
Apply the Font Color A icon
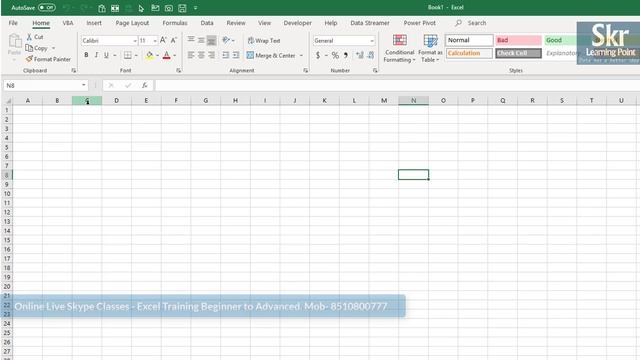click(167, 55)
